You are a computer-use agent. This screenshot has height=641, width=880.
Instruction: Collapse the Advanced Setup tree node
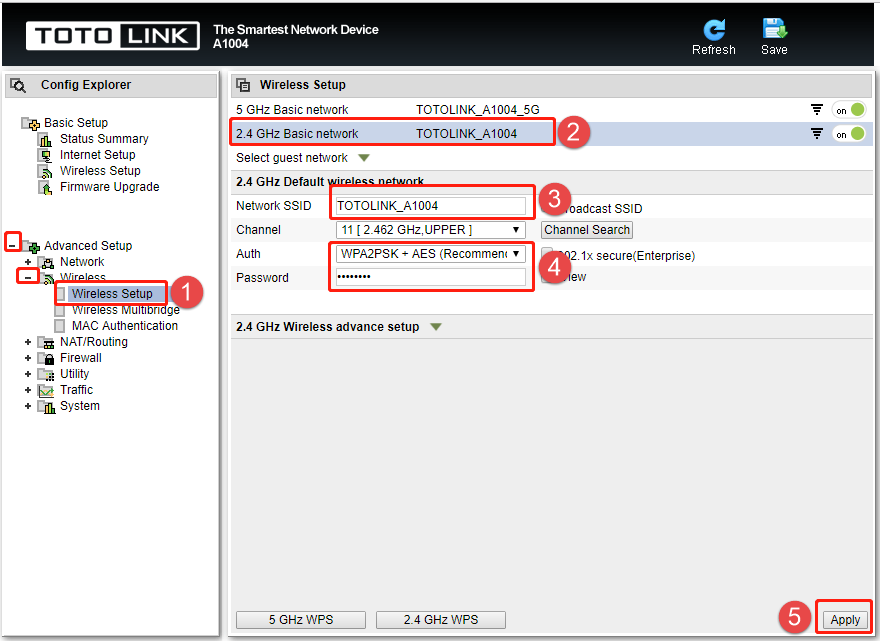point(12,246)
